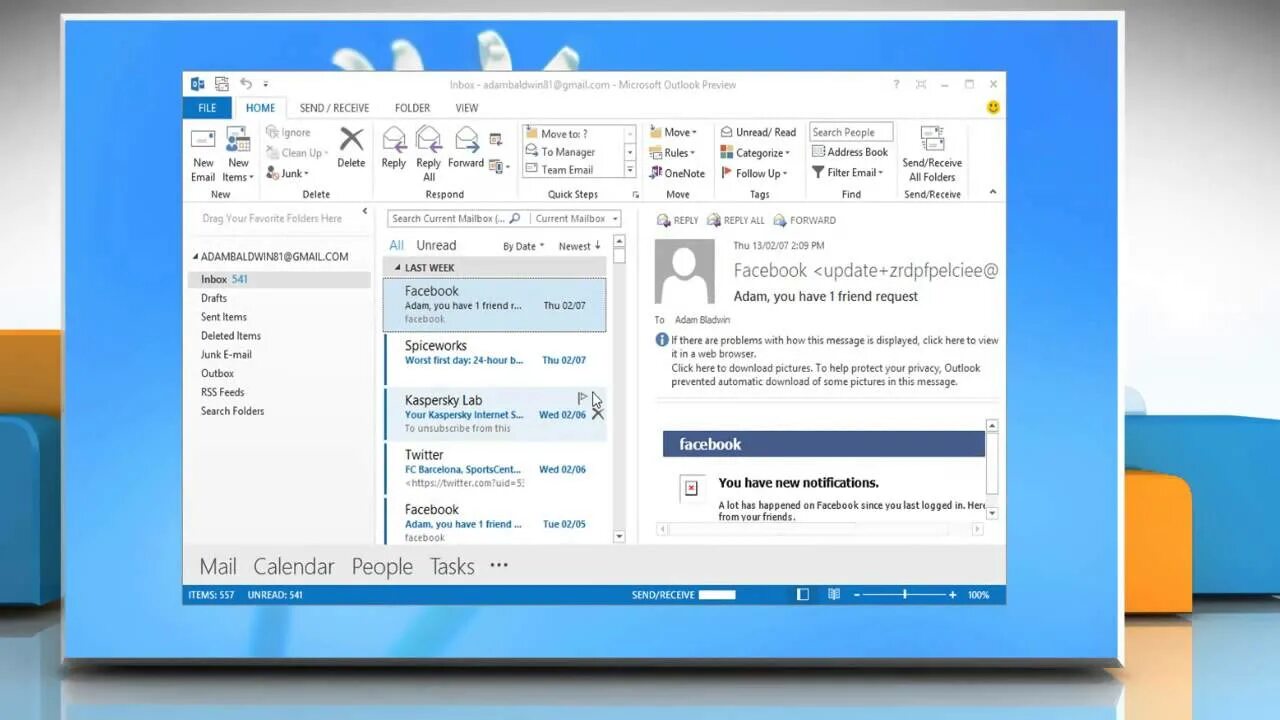Select the Inbox folder

point(279,280)
